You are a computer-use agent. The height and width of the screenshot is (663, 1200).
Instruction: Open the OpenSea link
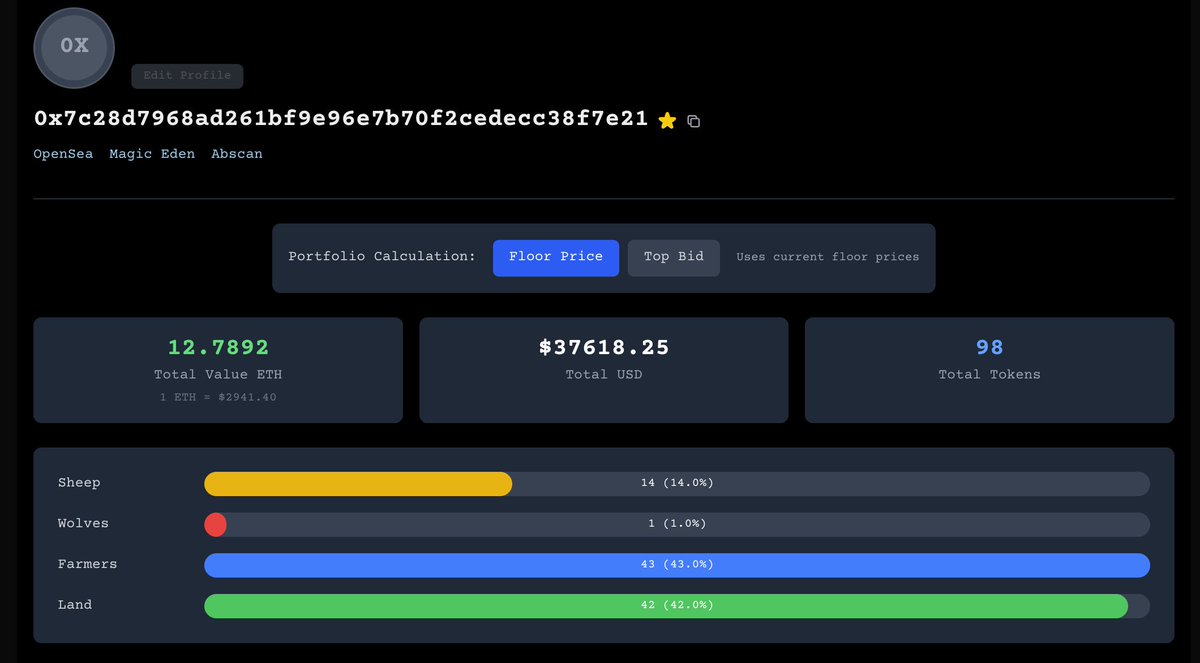pos(63,154)
